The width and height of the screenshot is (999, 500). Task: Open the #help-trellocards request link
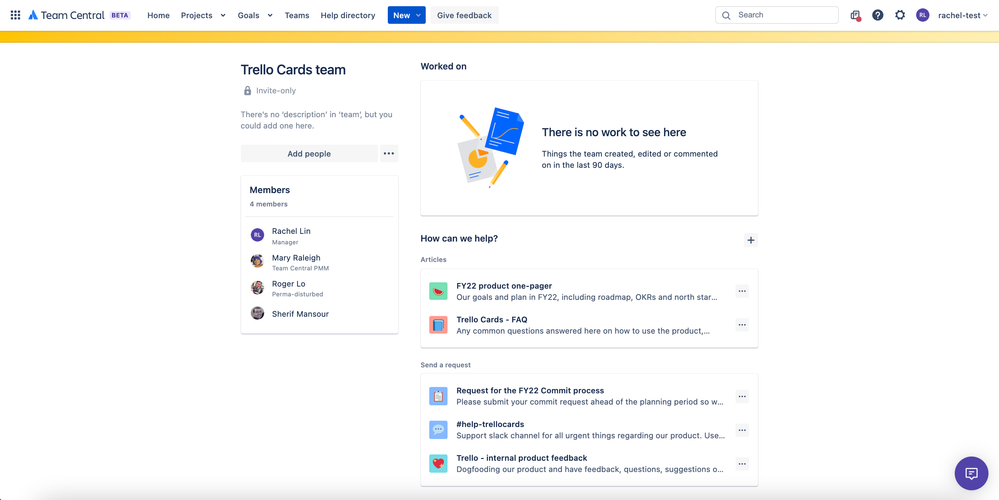point(491,424)
